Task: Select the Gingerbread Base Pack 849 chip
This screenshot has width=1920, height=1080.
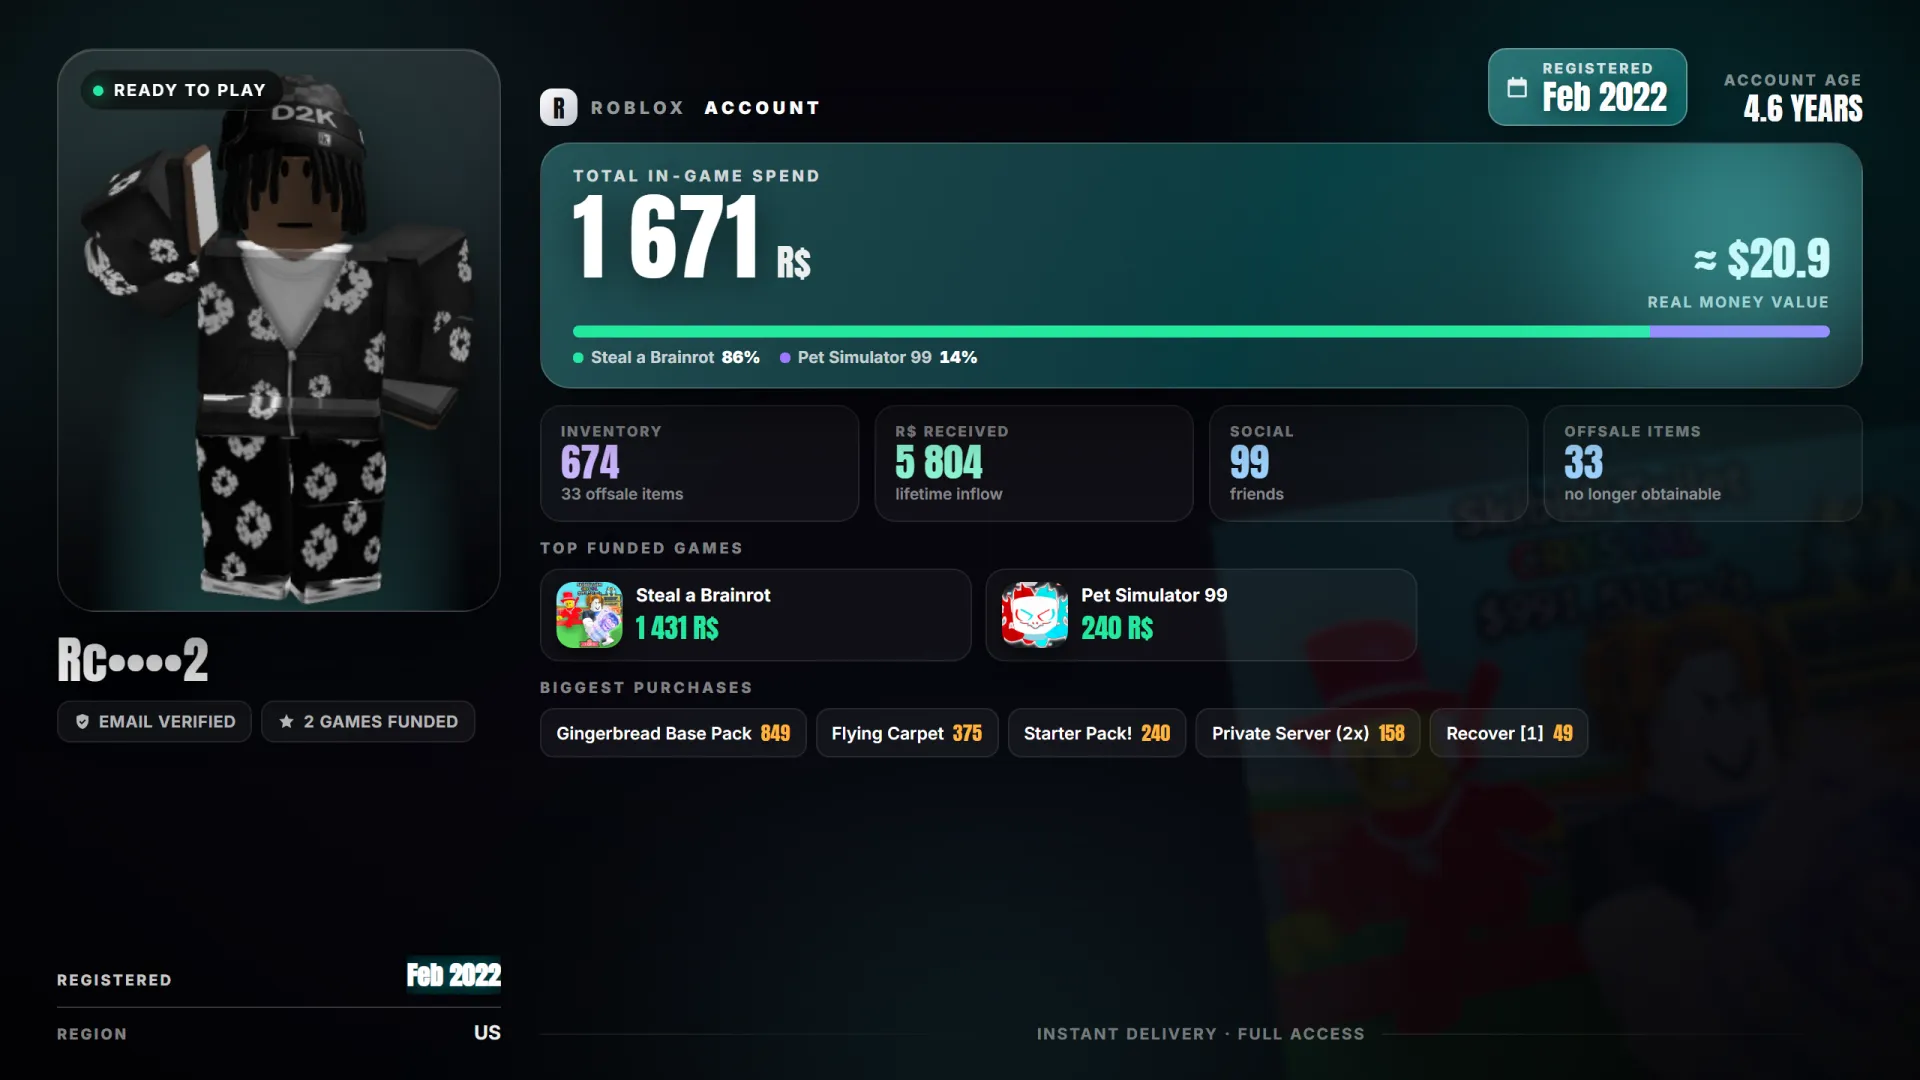Action: click(673, 733)
